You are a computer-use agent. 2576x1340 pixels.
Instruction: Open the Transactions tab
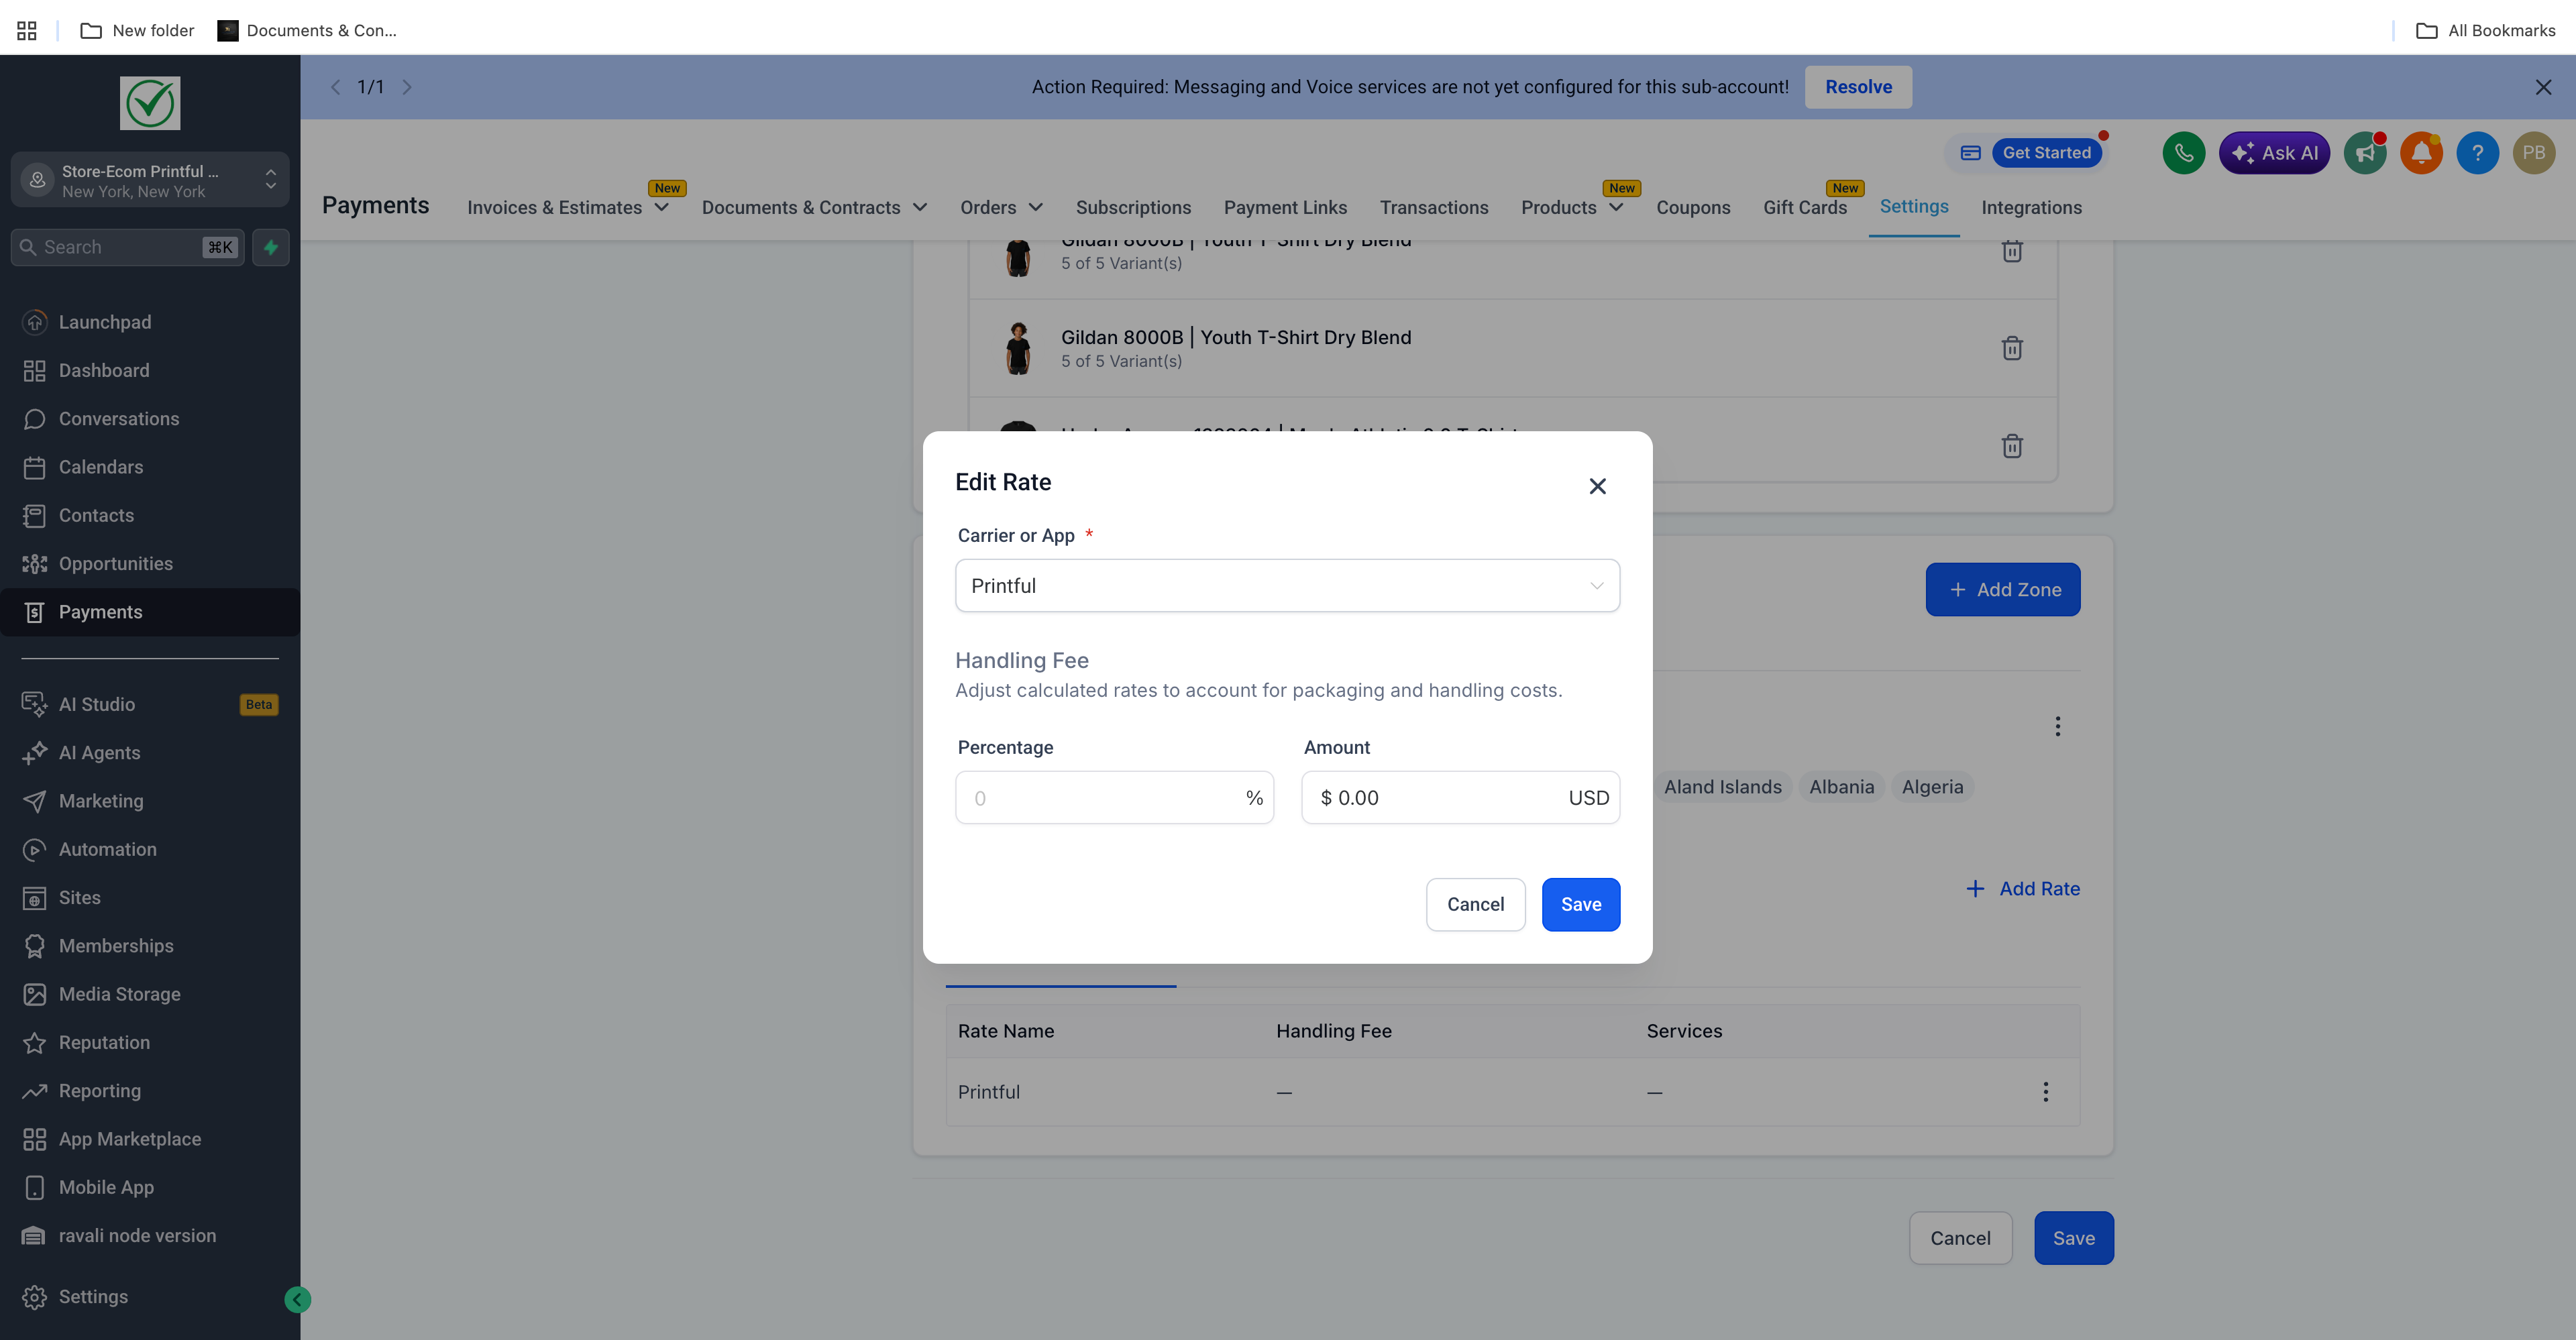click(x=1433, y=207)
